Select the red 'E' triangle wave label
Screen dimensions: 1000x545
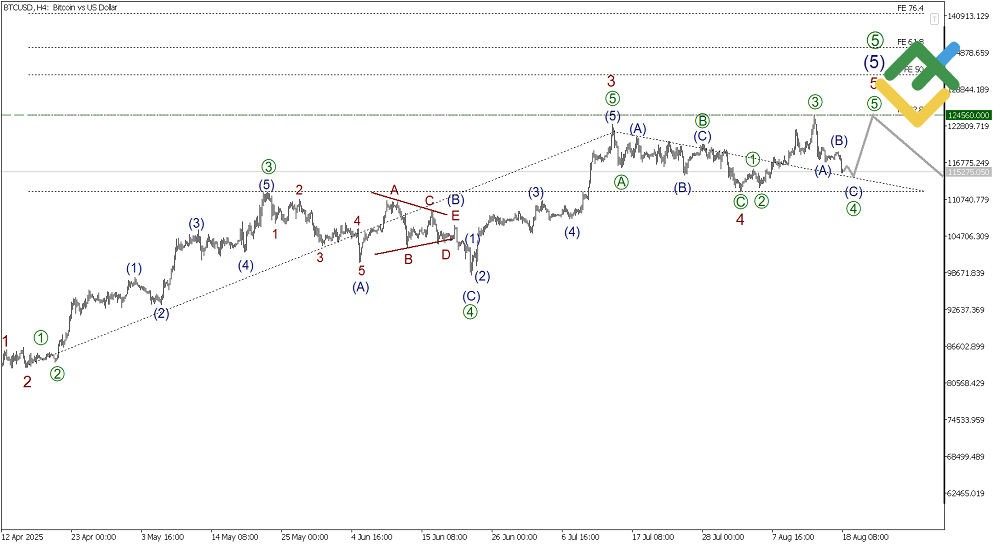point(455,215)
